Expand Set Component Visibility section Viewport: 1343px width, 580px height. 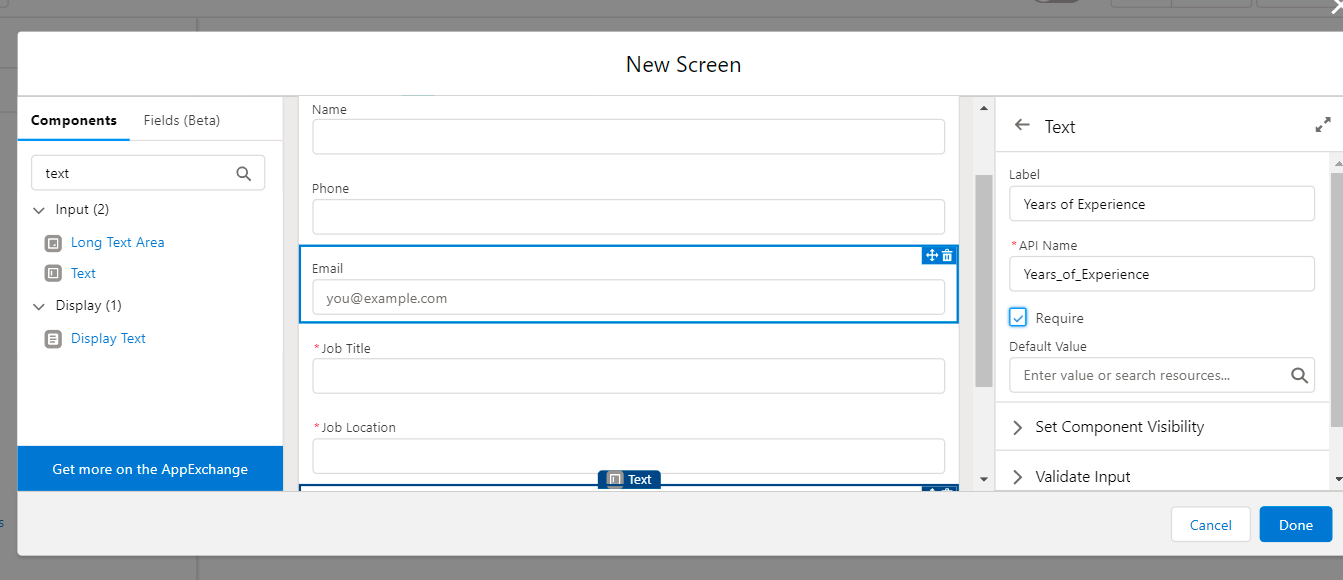[x=1018, y=427]
